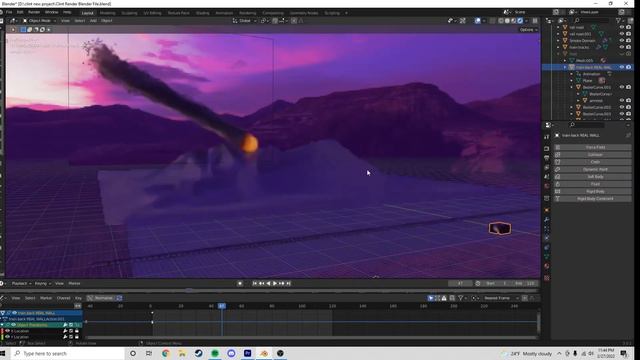This screenshot has height=360, width=640.
Task: Open the Window menu
Action: coord(51,12)
